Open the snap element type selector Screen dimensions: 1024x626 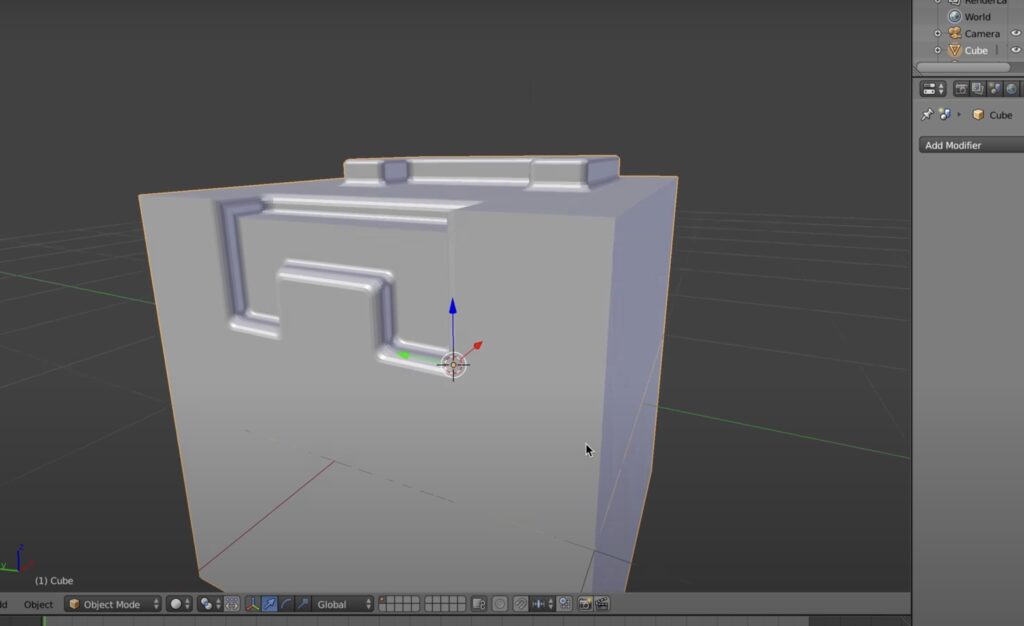pos(542,604)
